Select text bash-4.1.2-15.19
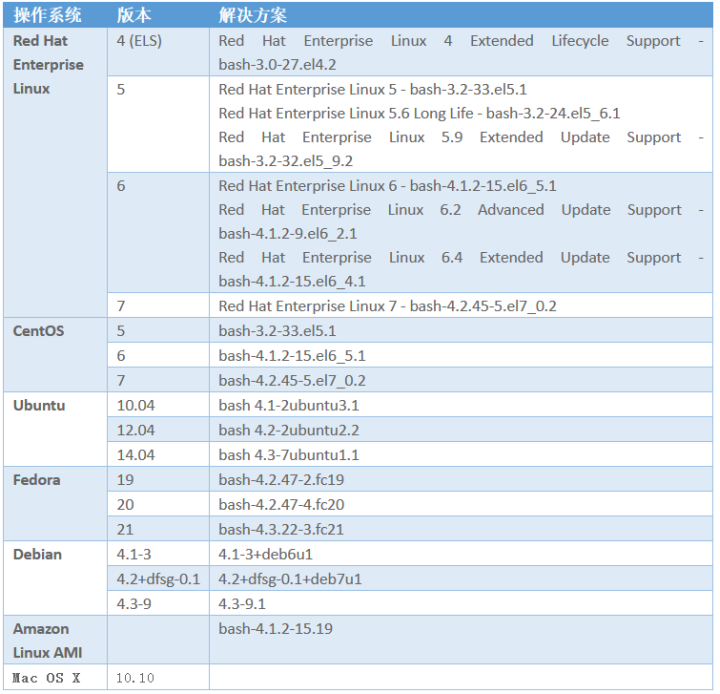This screenshot has width=720, height=694. tap(276, 629)
